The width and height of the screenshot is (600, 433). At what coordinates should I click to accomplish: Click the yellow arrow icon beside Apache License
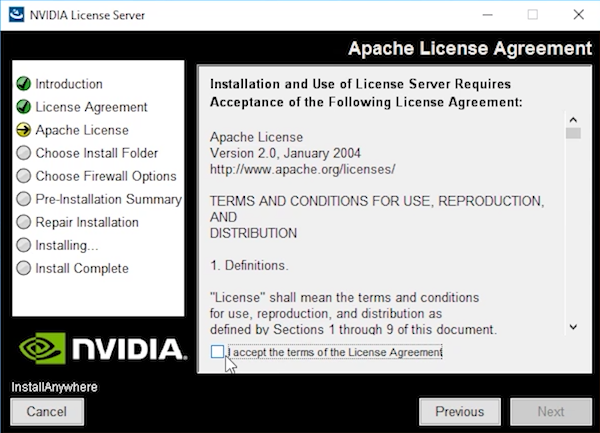[24, 130]
